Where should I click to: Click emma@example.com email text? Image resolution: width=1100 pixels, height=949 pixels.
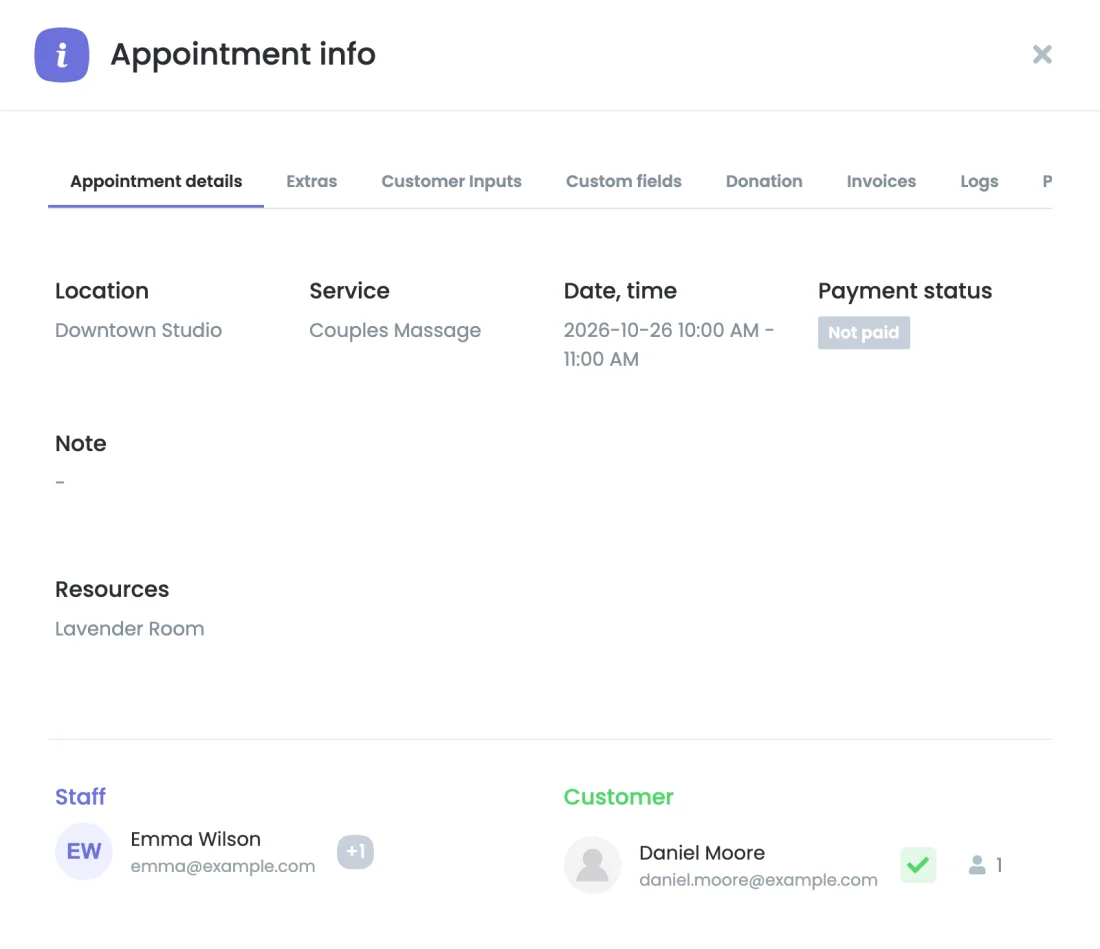pyautogui.click(x=222, y=866)
